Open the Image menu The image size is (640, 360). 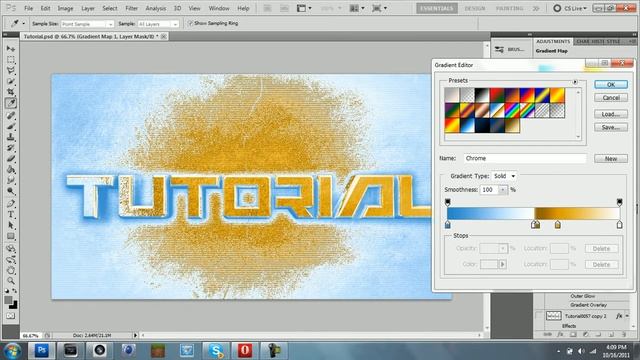point(65,8)
